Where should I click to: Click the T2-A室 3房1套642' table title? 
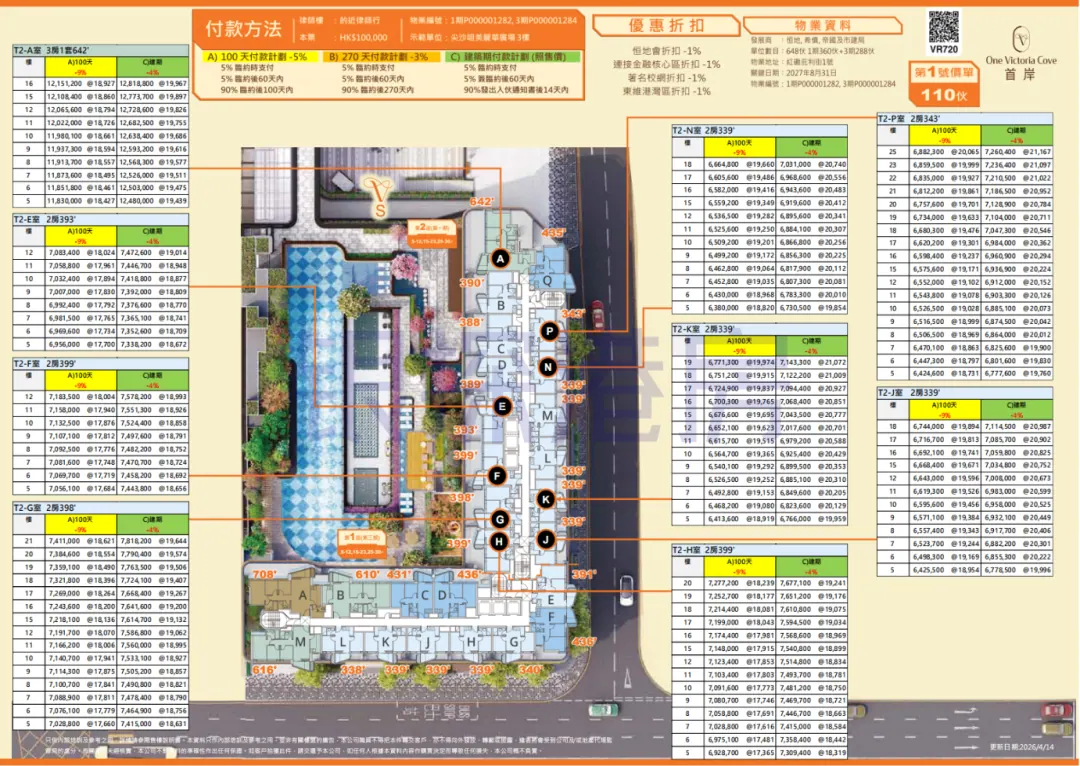click(x=101, y=50)
